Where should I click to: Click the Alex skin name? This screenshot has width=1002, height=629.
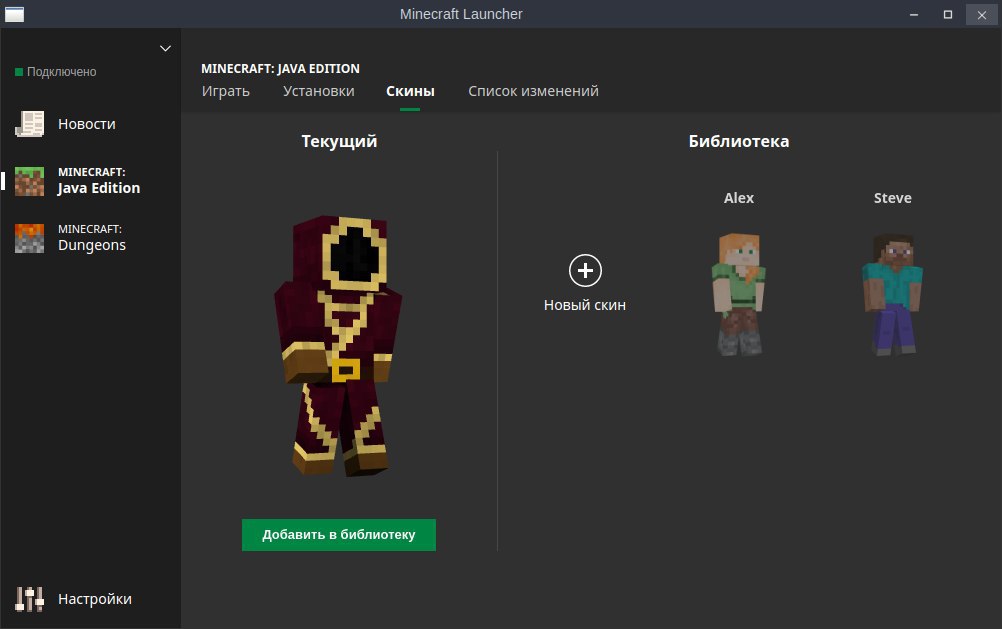tap(739, 198)
